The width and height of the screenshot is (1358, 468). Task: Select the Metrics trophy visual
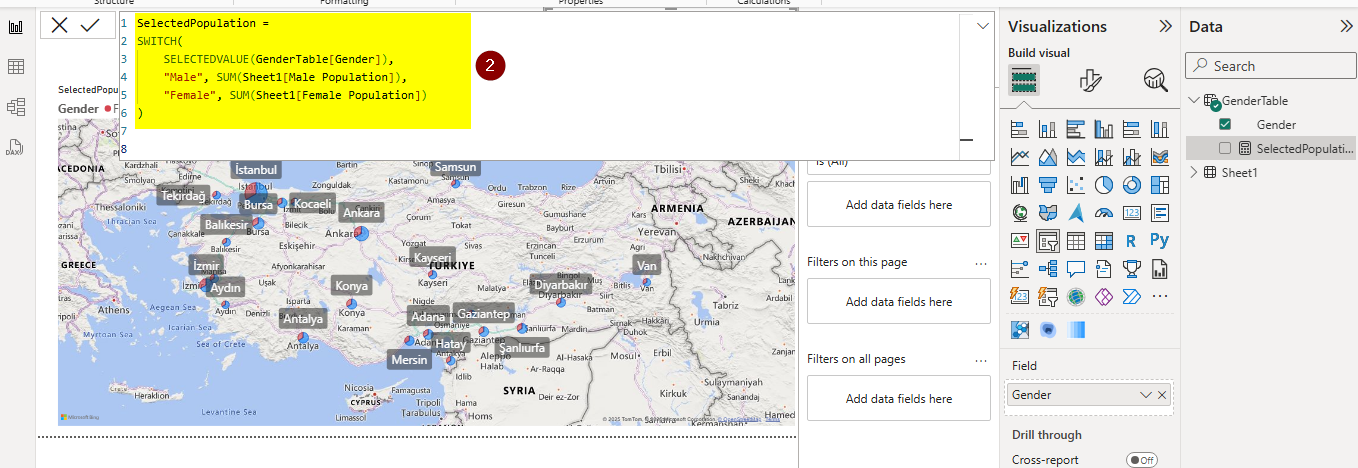(x=1132, y=269)
